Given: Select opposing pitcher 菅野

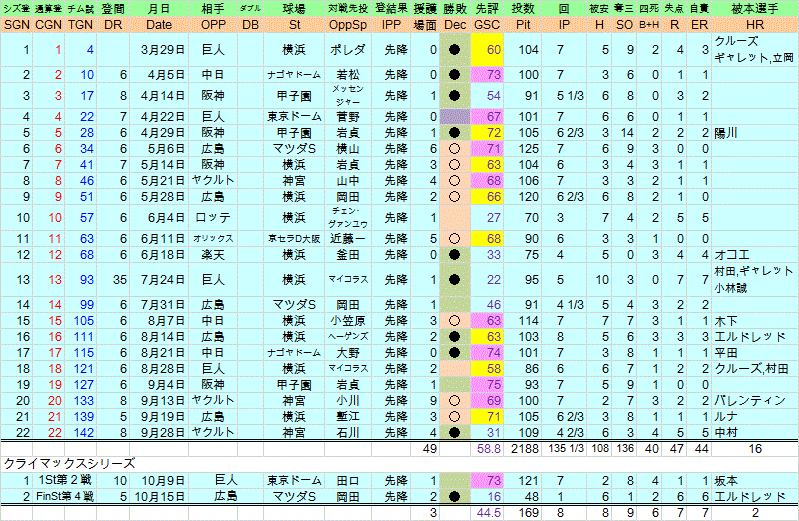Looking at the screenshot, I should click(x=348, y=117).
